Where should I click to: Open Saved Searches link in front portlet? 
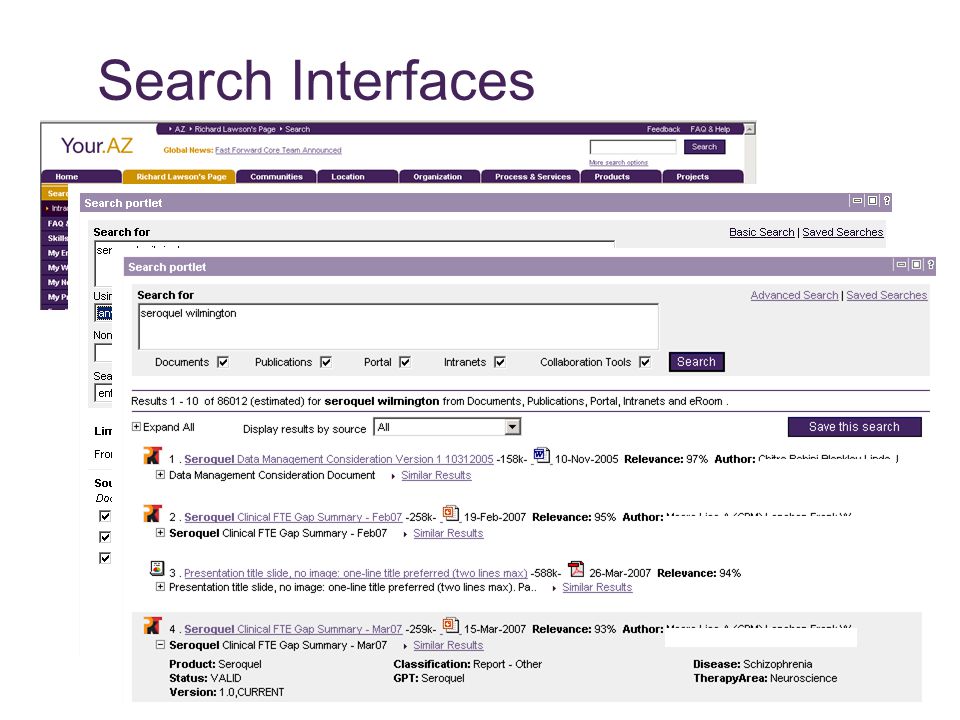pos(887,295)
